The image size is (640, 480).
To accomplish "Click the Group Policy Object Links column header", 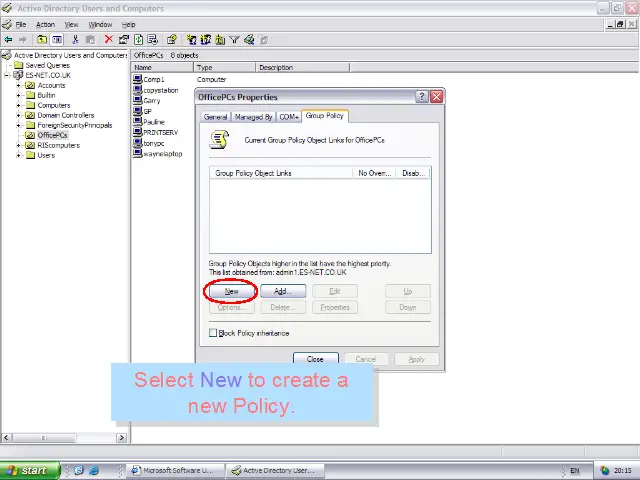I will [x=281, y=173].
